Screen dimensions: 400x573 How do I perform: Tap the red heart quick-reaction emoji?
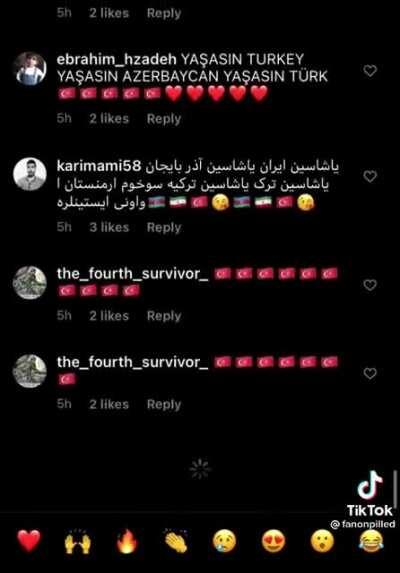[x=29, y=542]
